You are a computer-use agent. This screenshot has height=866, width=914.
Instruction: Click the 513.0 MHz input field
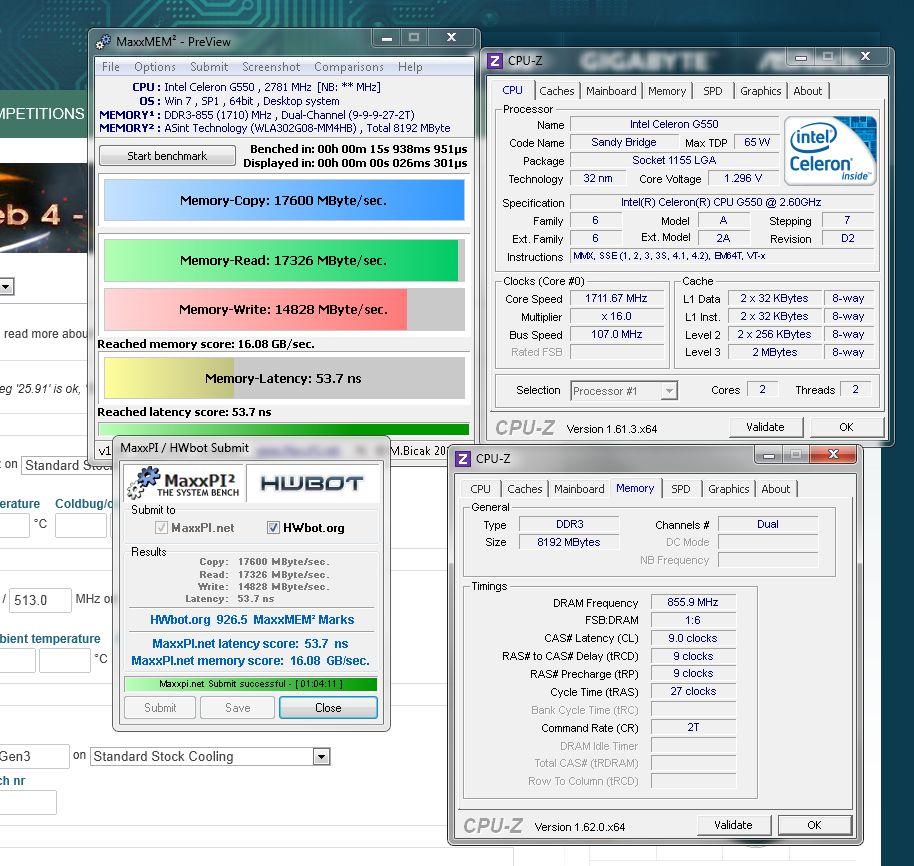[41, 600]
